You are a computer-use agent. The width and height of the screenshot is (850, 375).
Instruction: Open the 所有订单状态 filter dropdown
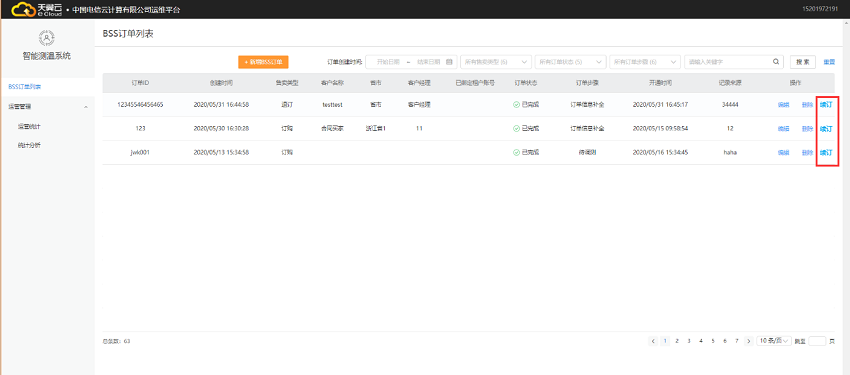(570, 62)
